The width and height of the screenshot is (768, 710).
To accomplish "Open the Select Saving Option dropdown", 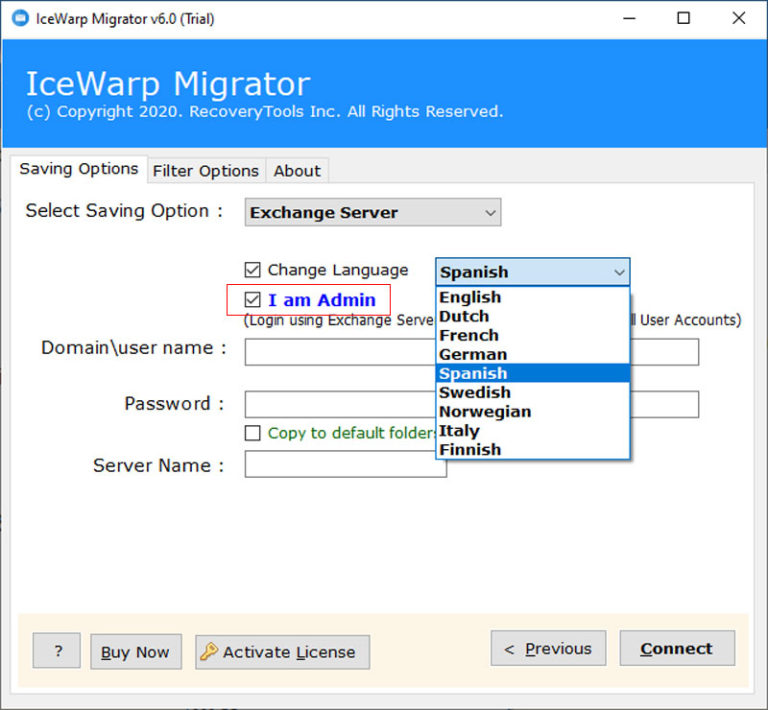I will (x=373, y=212).
